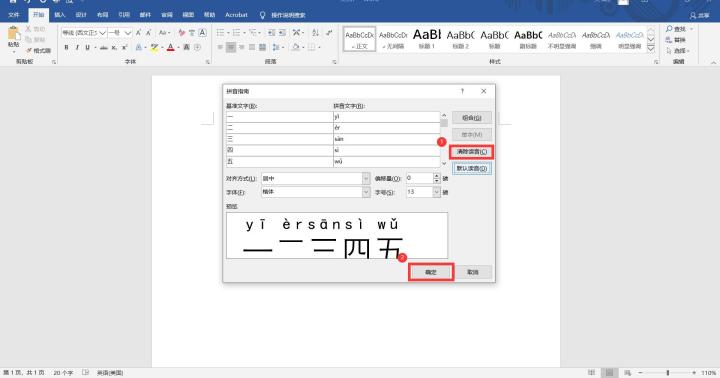This screenshot has height=378, width=720.
Task: Toggle Center alignment
Action: tap(231, 47)
